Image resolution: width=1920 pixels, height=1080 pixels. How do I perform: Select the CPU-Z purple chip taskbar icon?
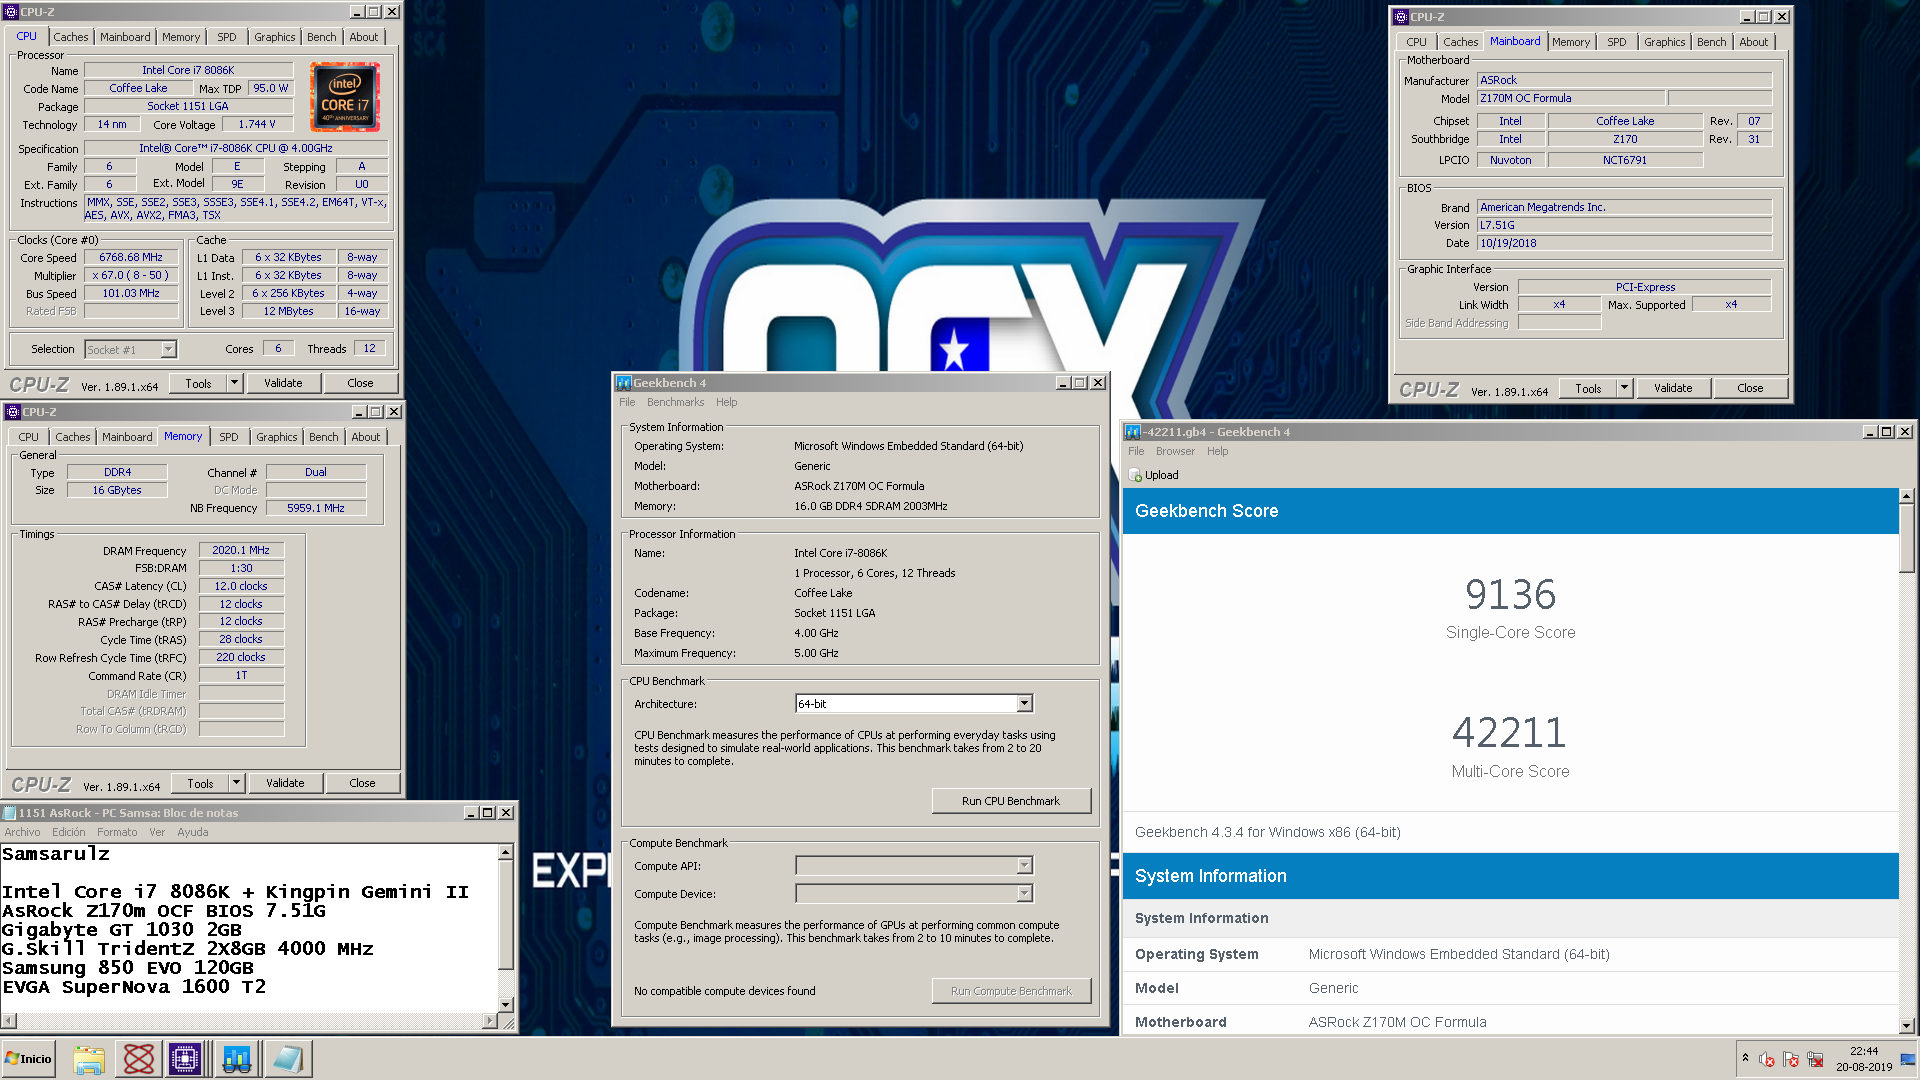186,1059
